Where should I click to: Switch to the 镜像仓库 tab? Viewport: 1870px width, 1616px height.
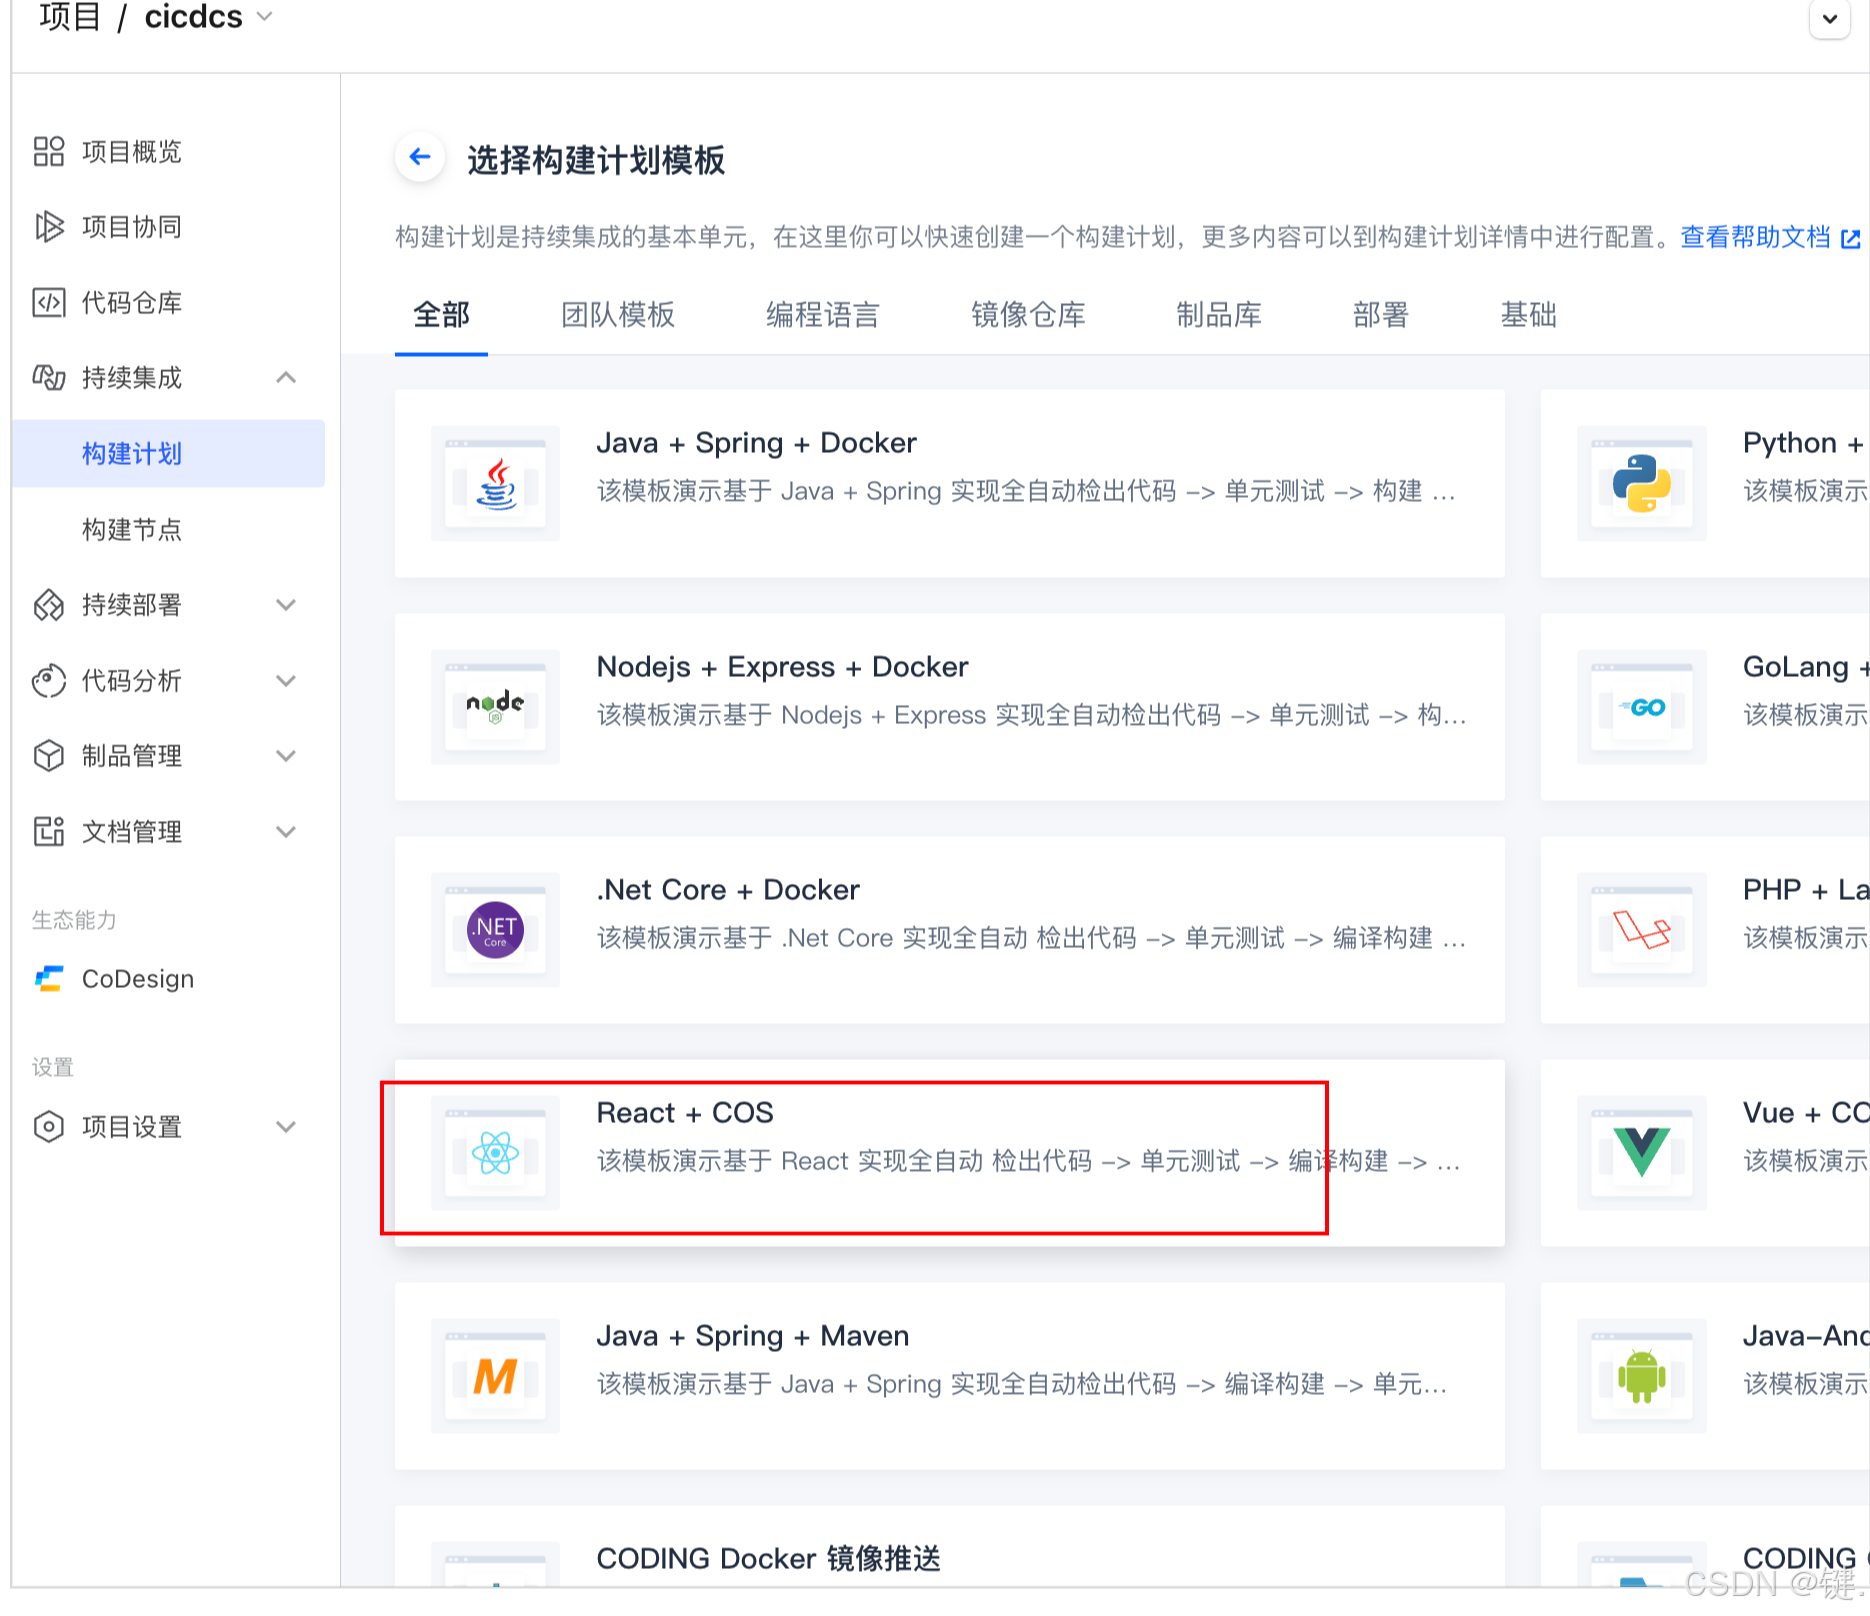pyautogui.click(x=1028, y=315)
